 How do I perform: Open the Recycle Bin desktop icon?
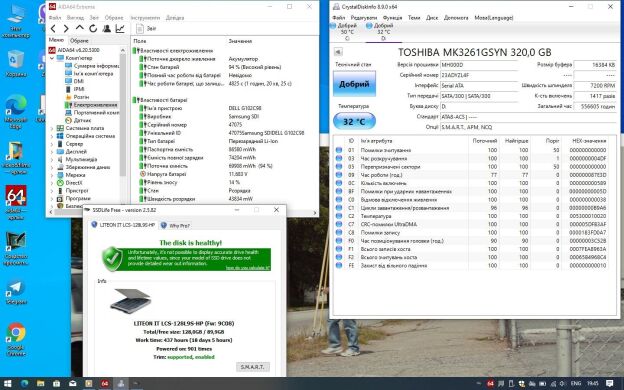(16, 64)
